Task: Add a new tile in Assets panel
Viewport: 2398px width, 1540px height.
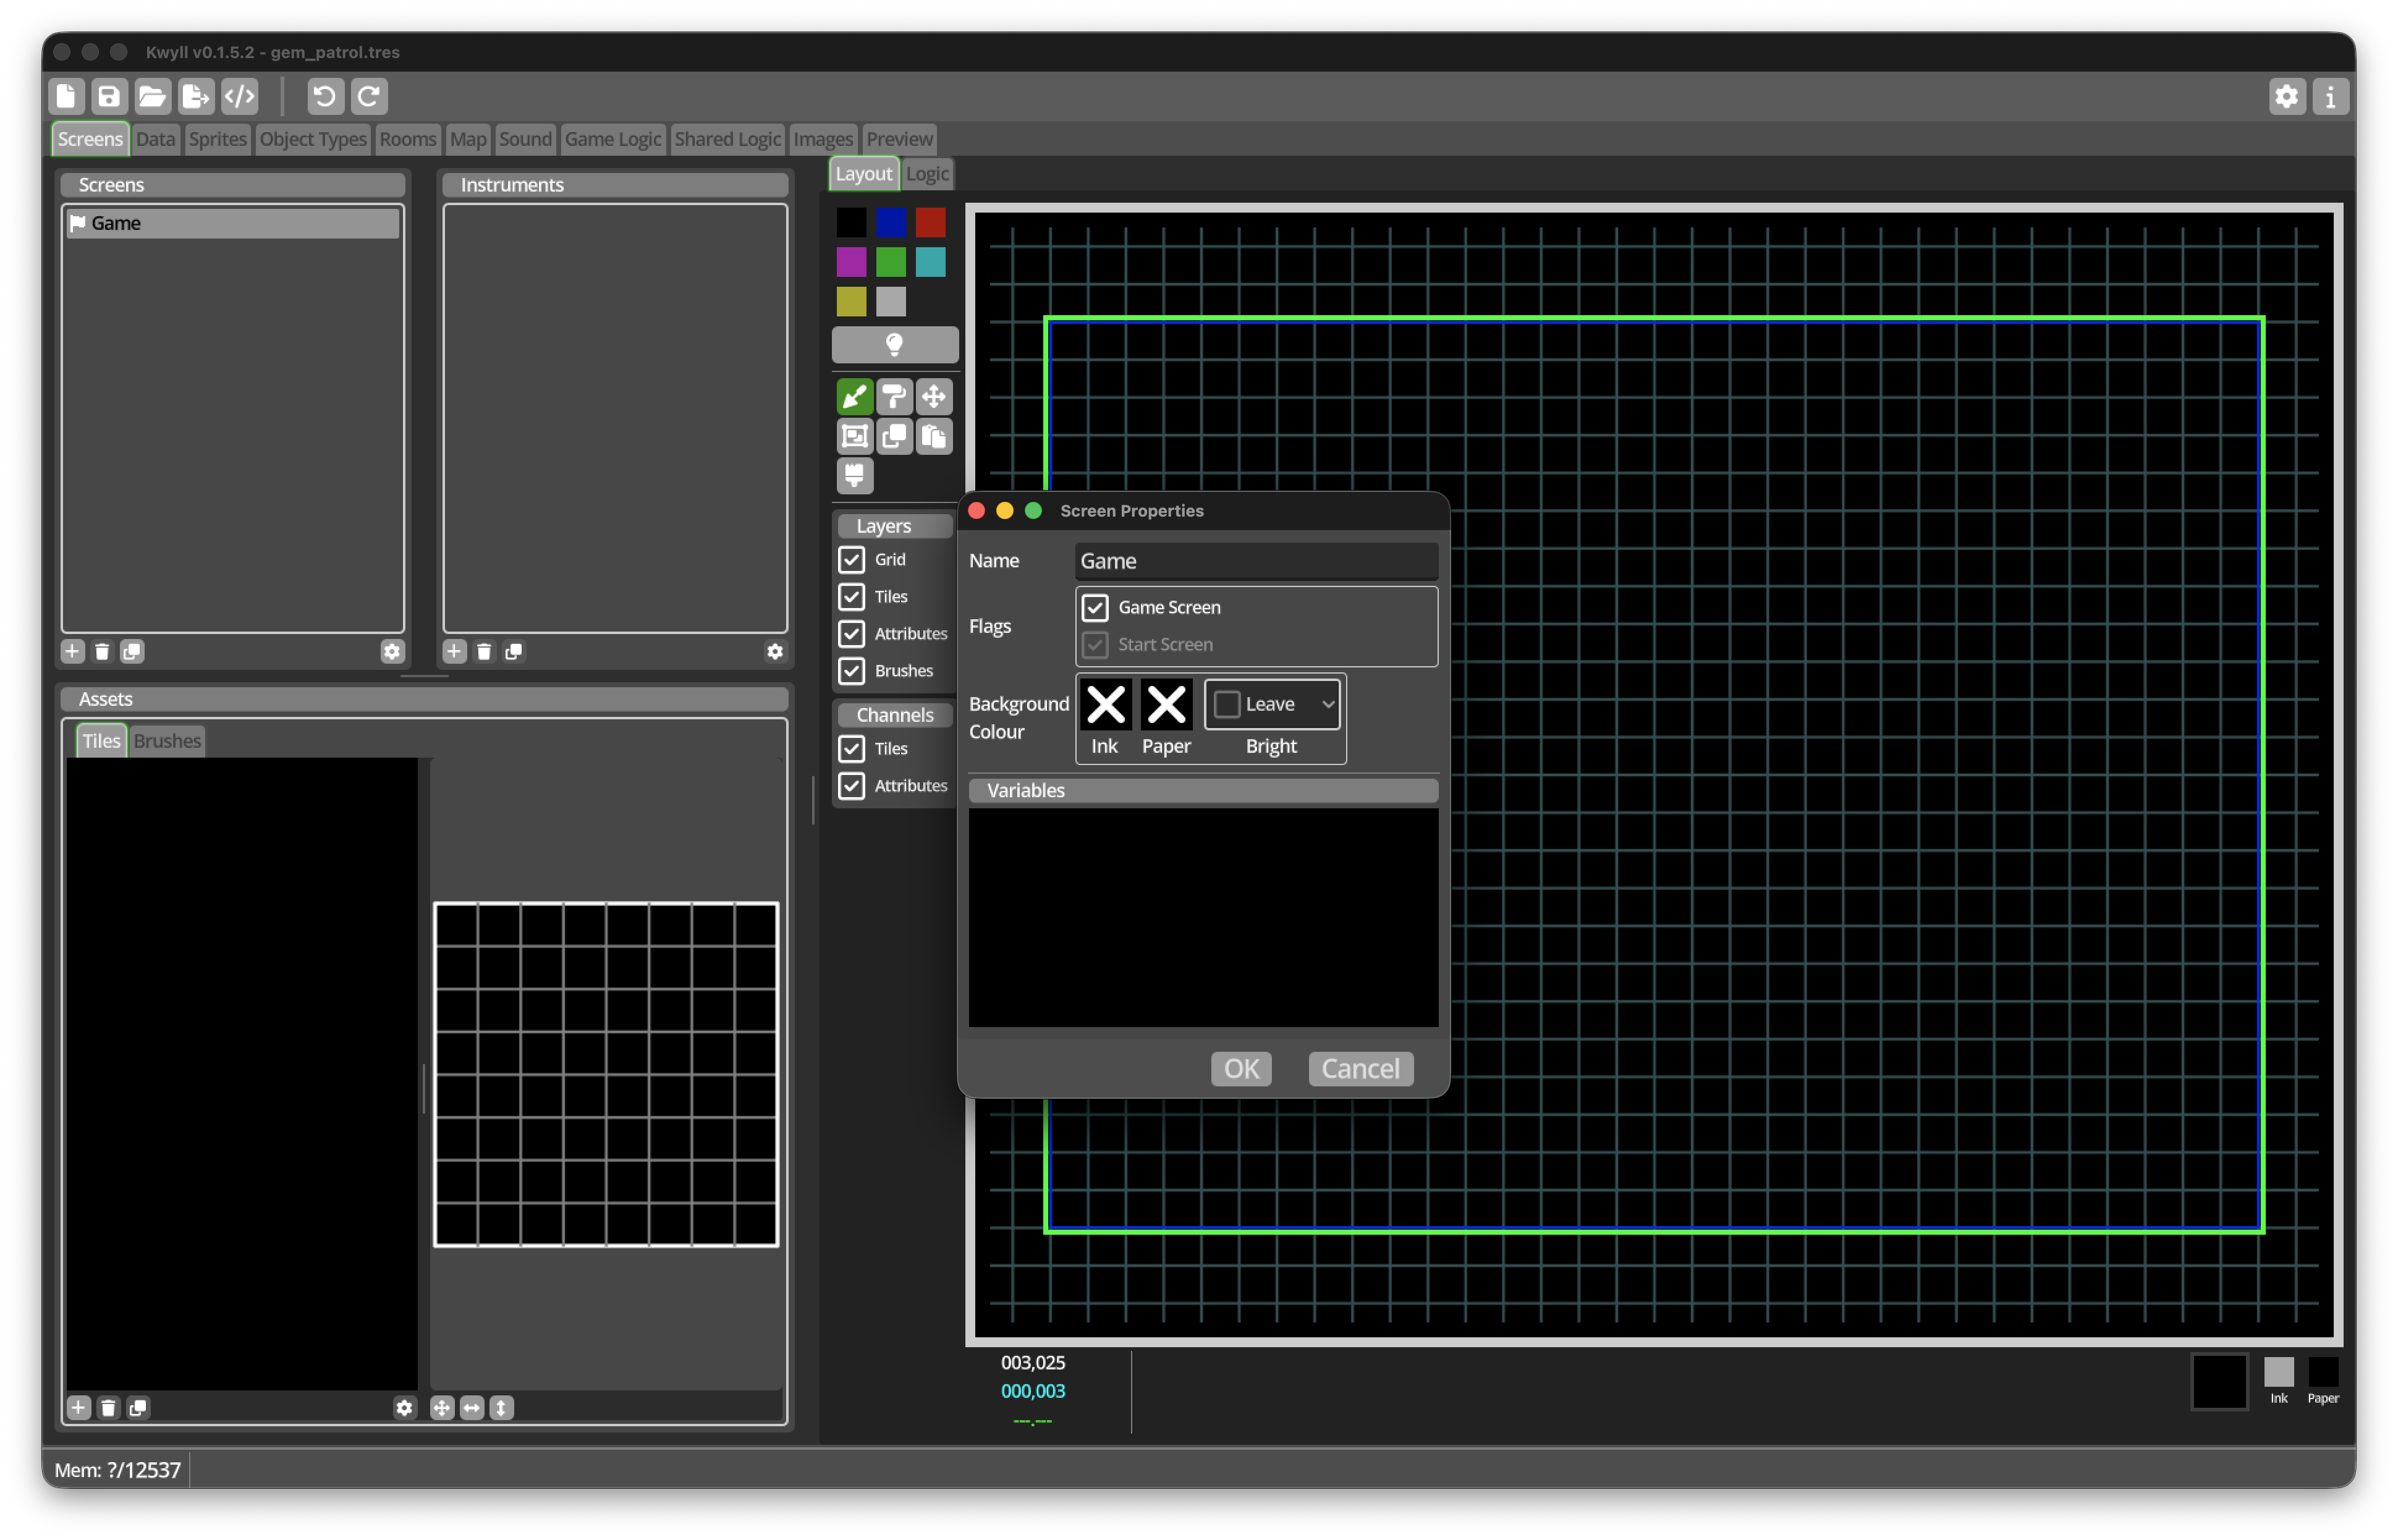Action: tap(78, 1408)
